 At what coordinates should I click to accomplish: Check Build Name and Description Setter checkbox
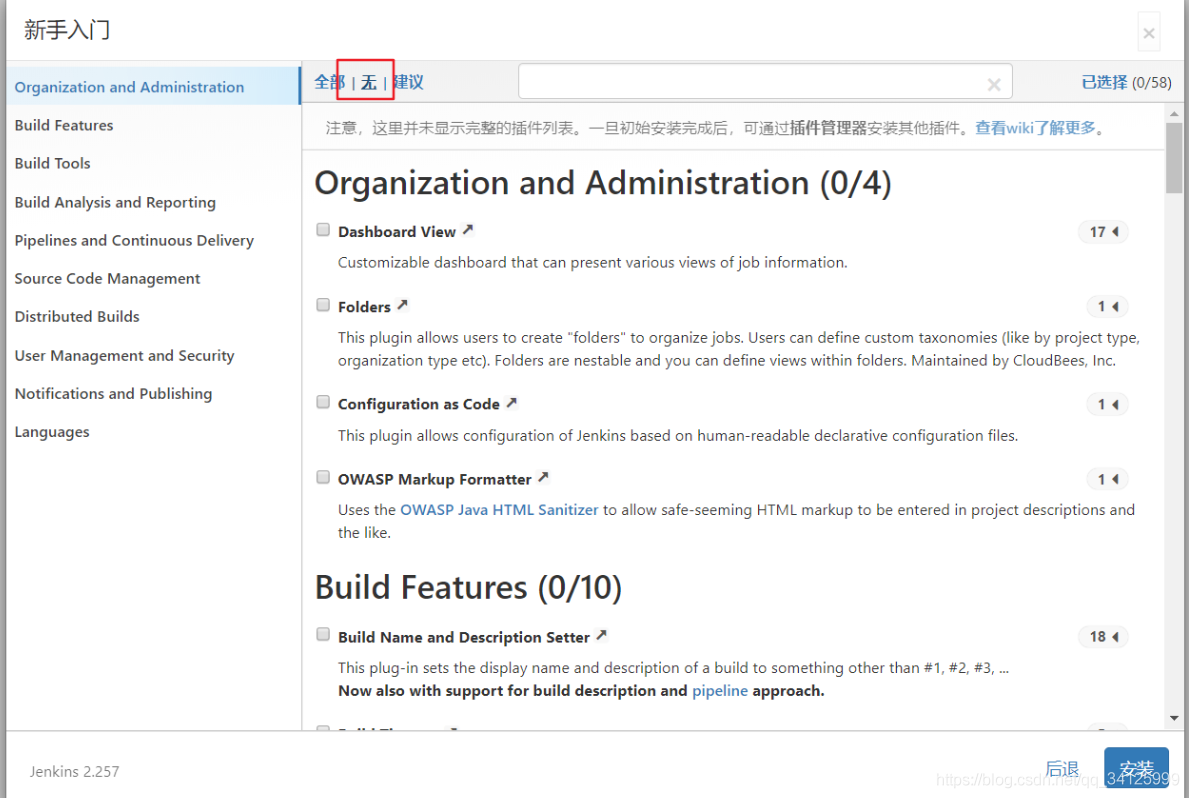[323, 634]
